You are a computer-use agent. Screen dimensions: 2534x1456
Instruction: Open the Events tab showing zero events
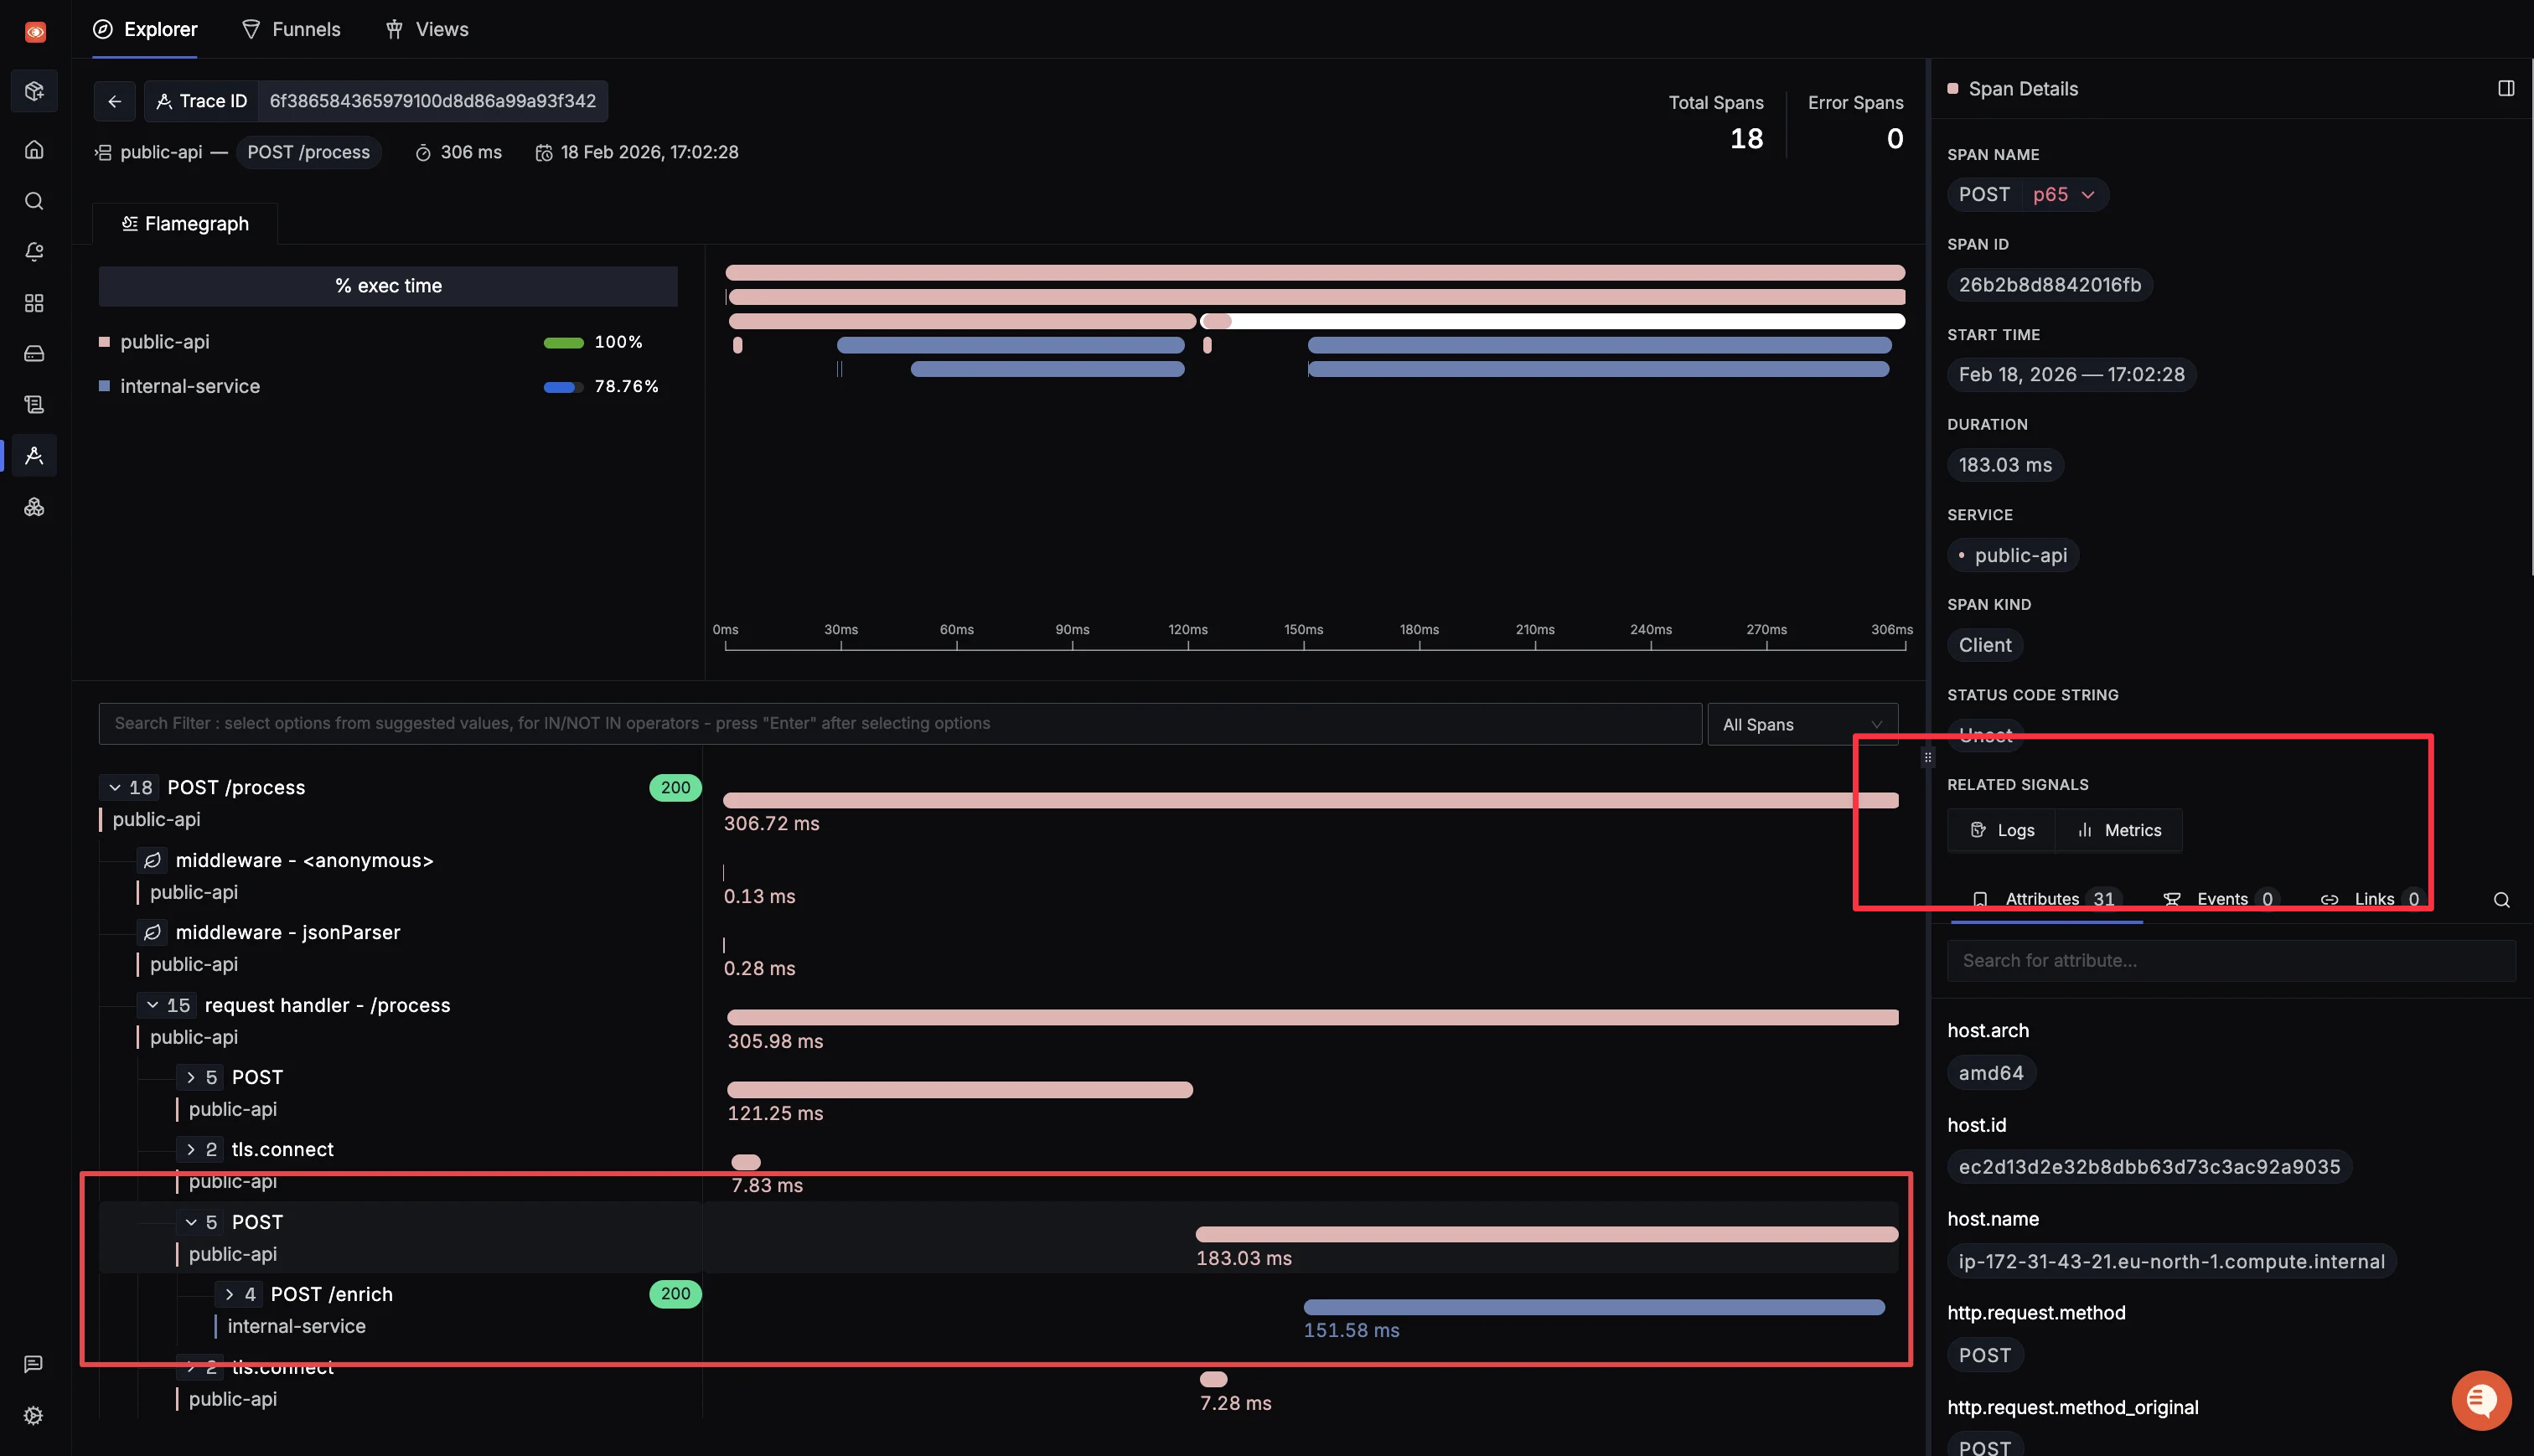click(x=2219, y=899)
